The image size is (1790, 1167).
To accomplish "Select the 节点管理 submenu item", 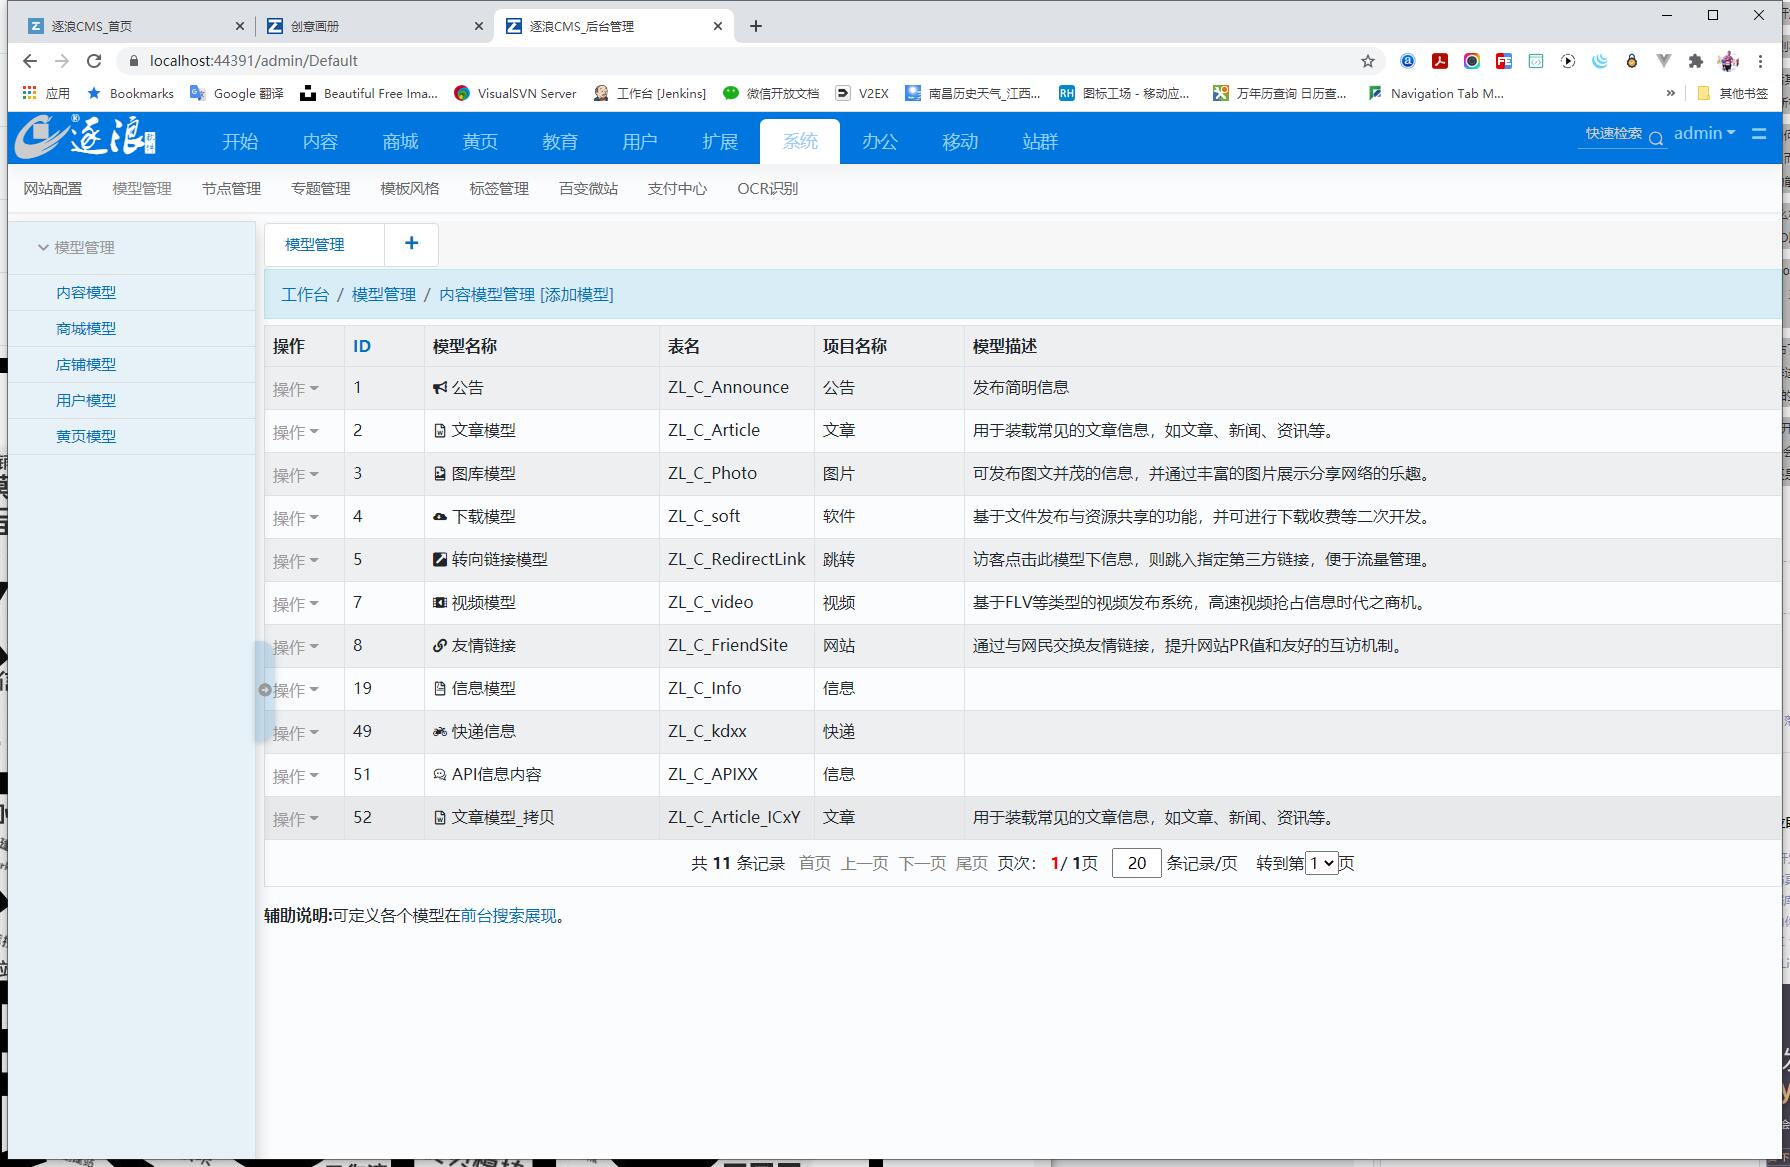I will 231,188.
